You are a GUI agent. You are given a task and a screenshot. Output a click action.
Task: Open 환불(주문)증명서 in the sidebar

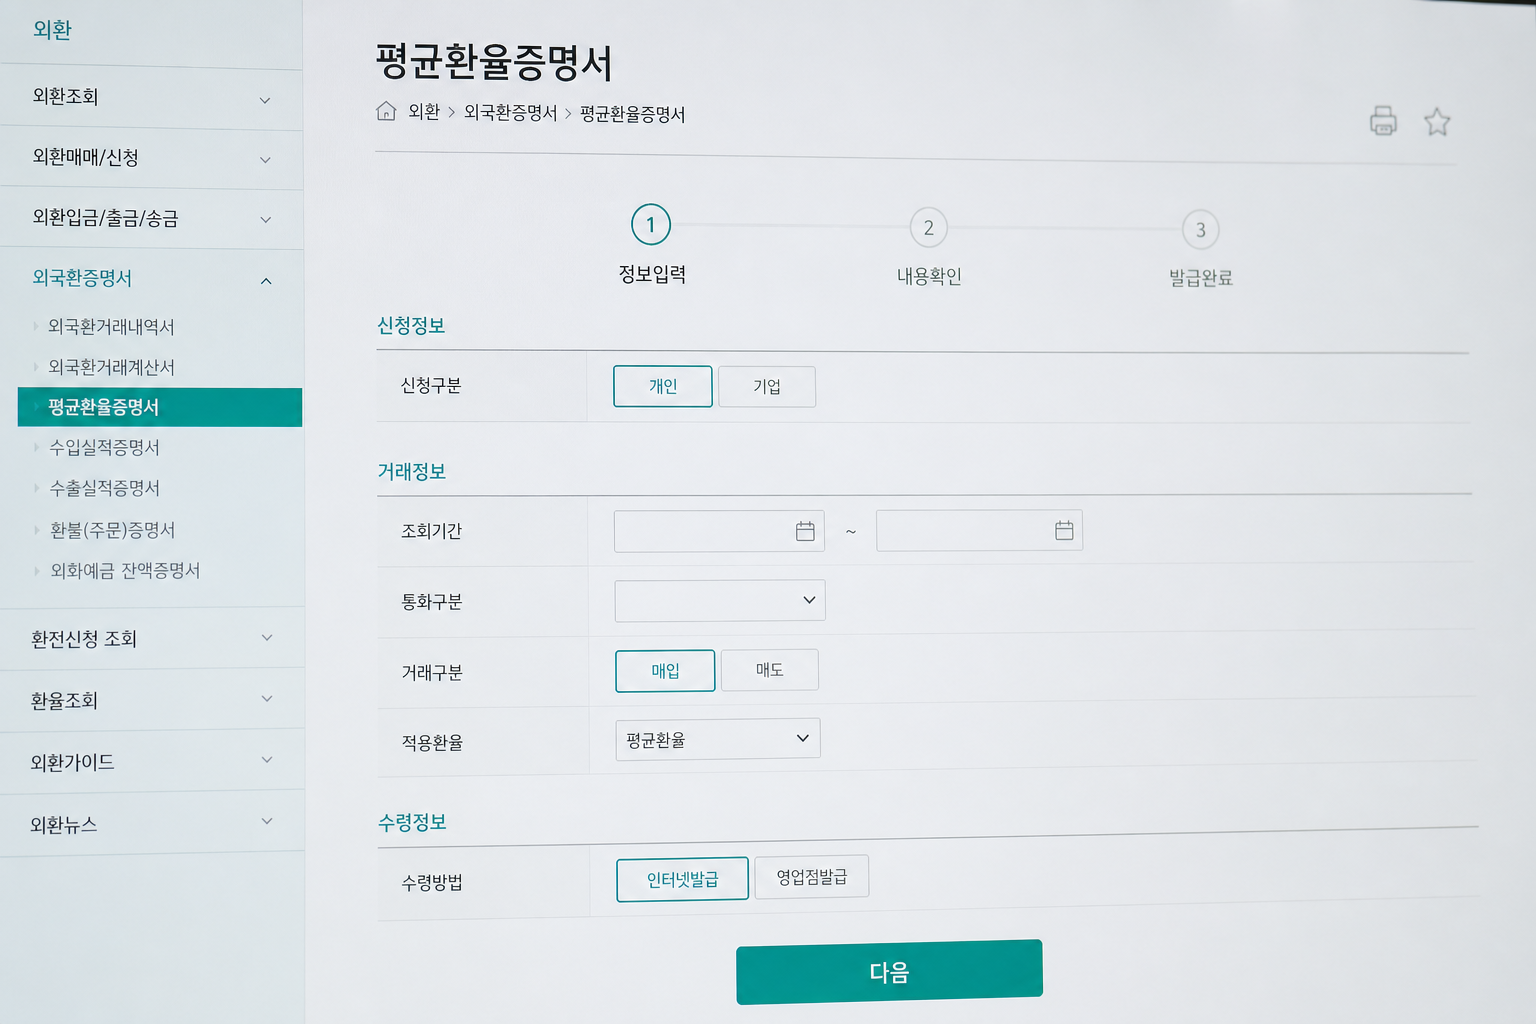point(112,530)
